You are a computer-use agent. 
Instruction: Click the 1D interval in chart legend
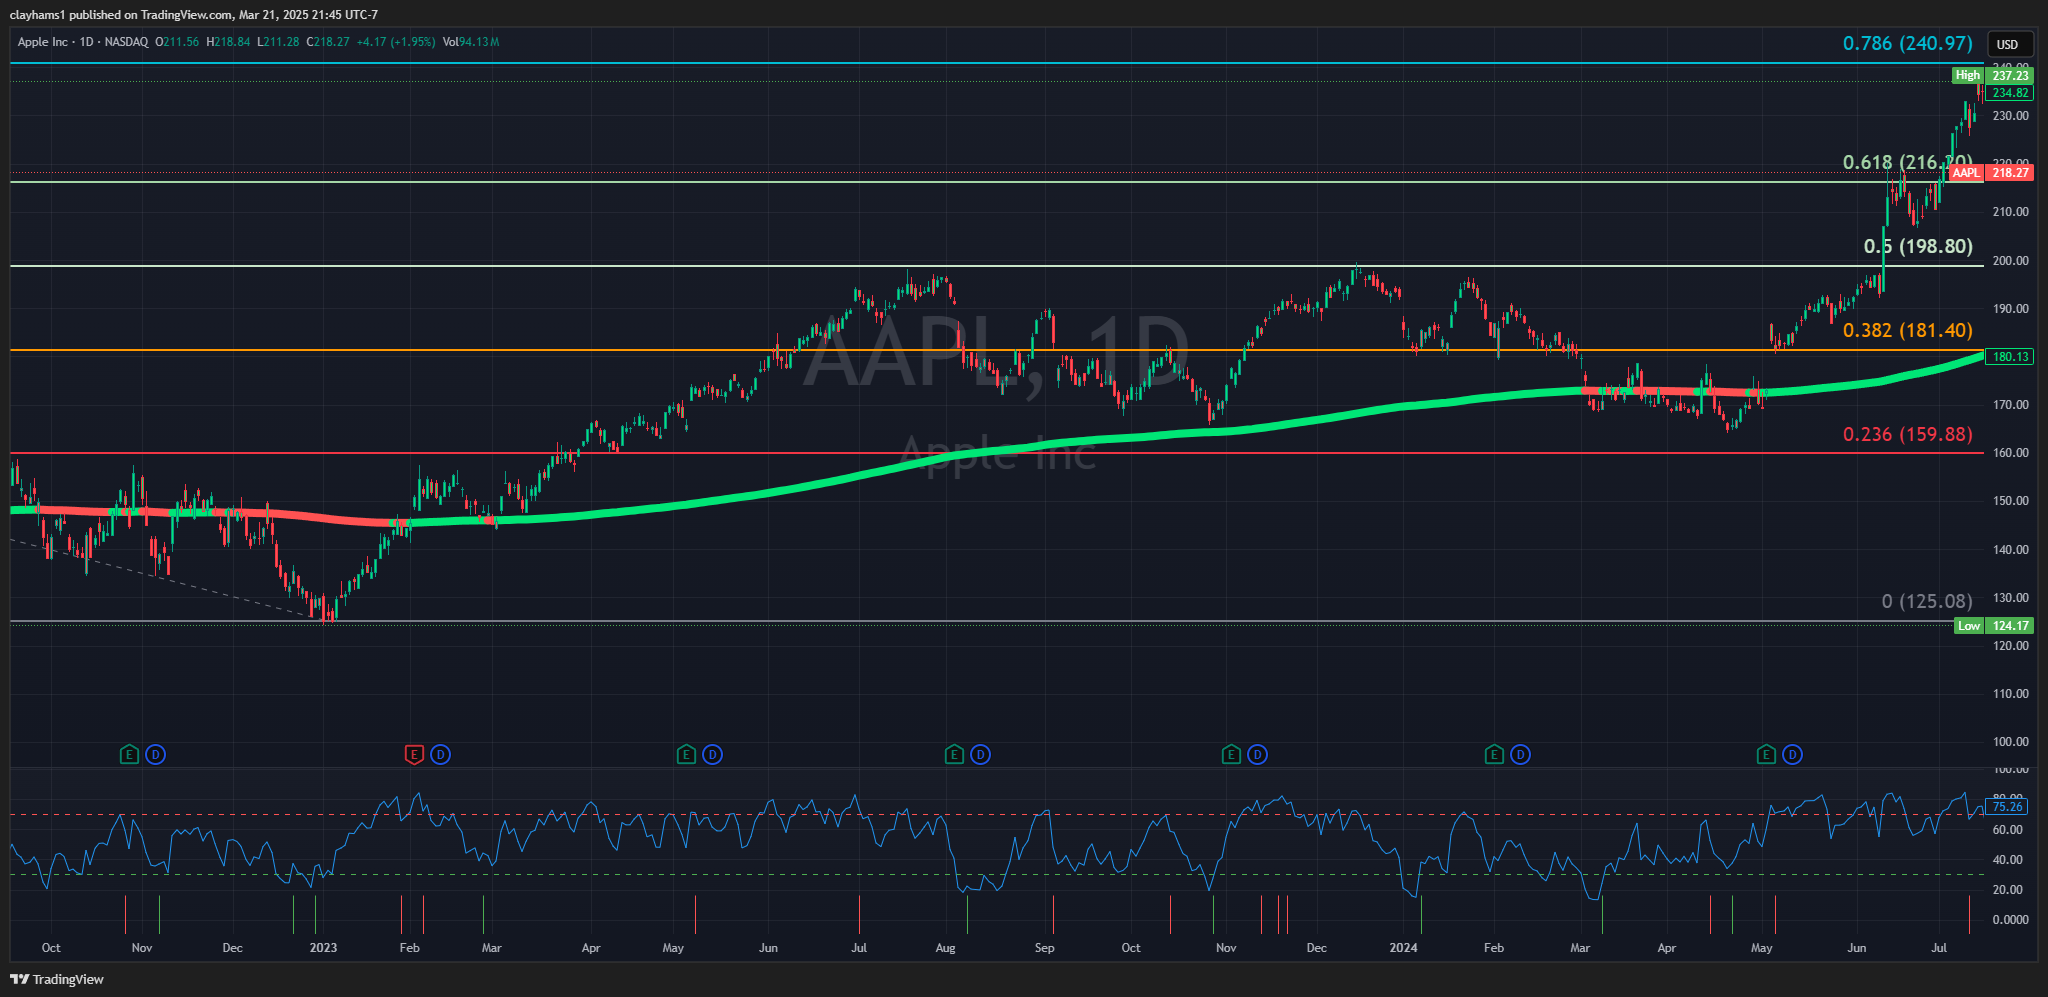coord(87,42)
